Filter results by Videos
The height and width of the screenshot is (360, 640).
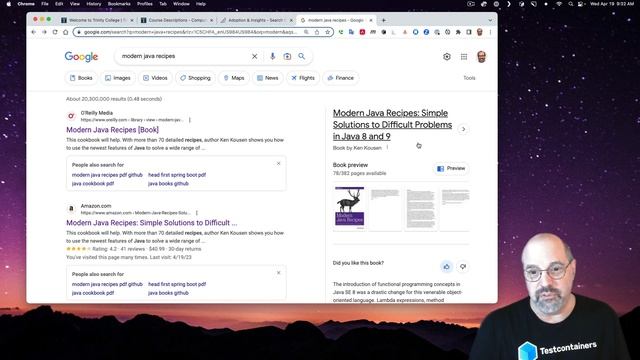[x=155, y=78]
